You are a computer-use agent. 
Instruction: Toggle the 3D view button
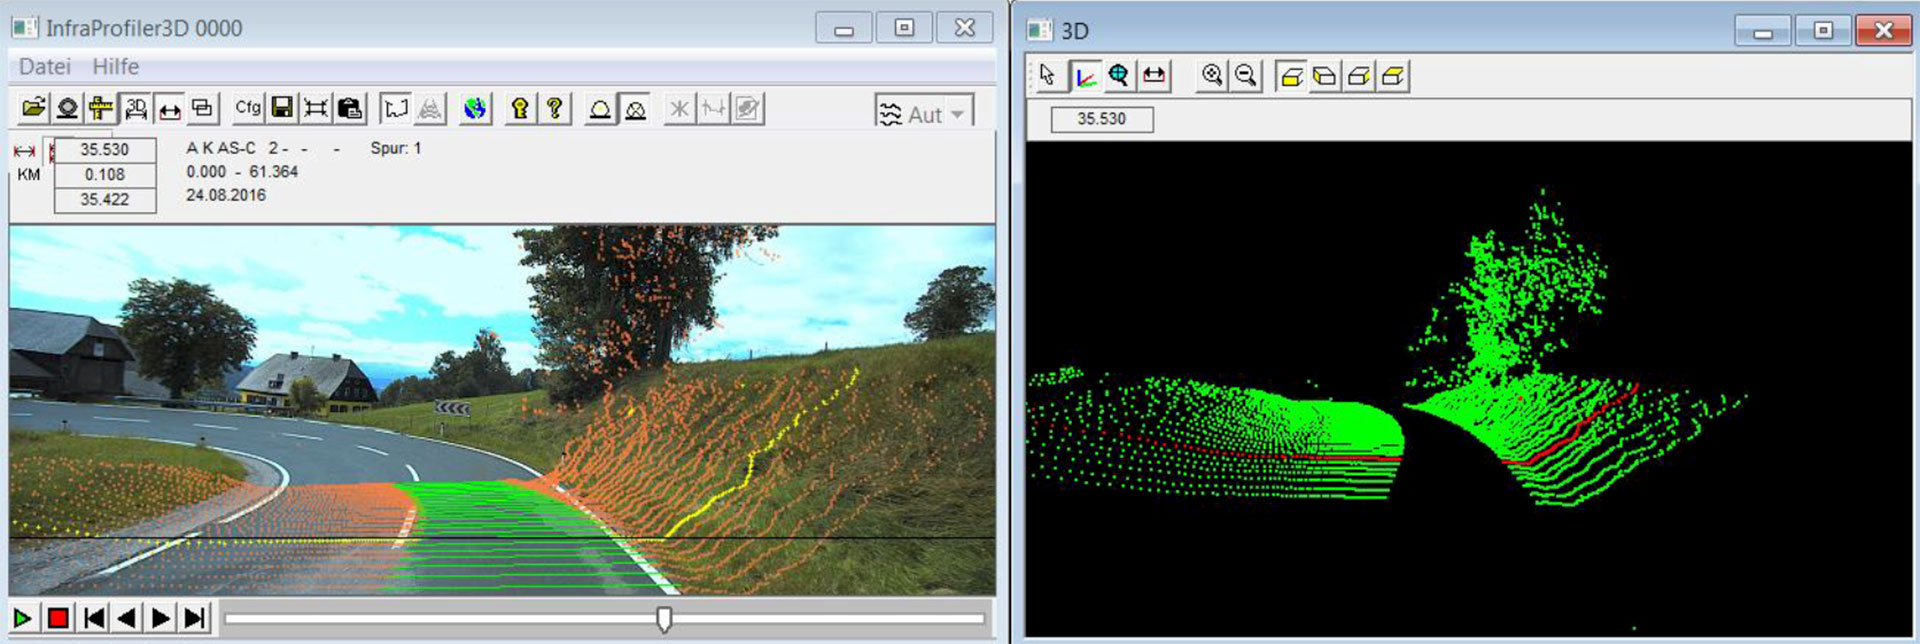tap(136, 108)
